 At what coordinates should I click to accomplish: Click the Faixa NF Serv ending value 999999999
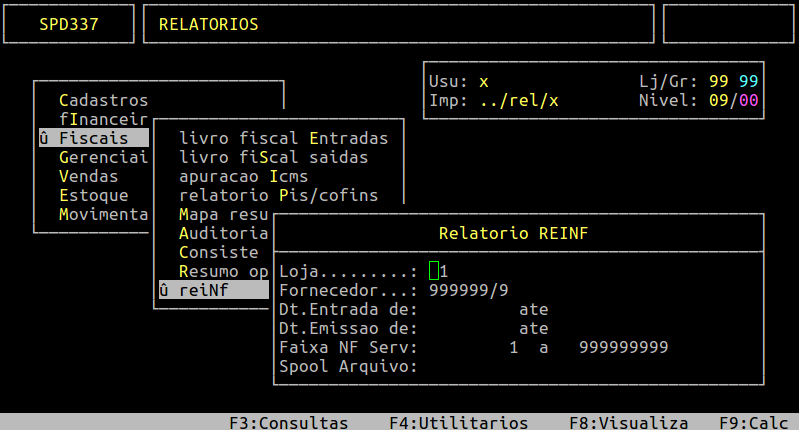coord(623,347)
